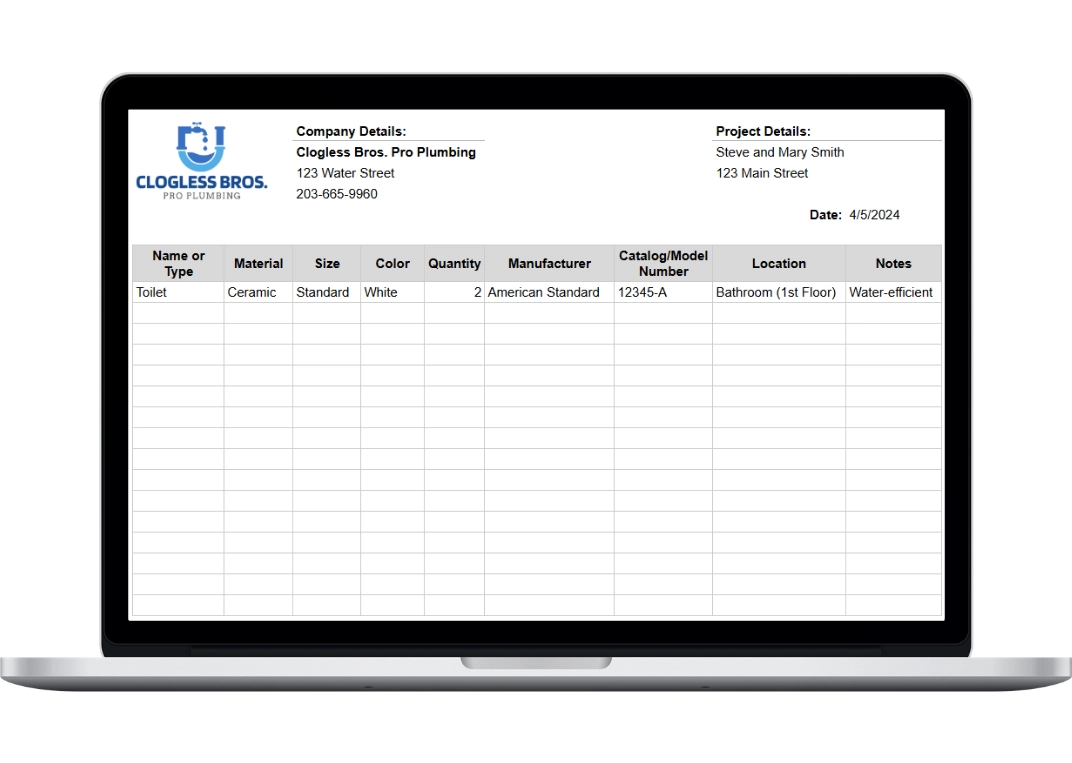The width and height of the screenshot is (1072, 763).
Task: Select the Location column header
Action: pos(778,264)
